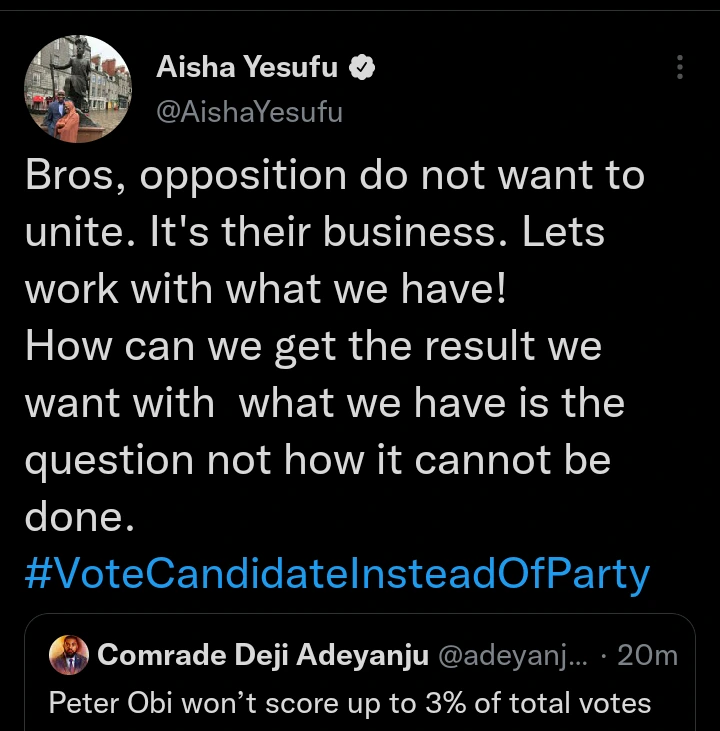Click the text "work with what we have!"
The image size is (720, 731).
tap(265, 290)
